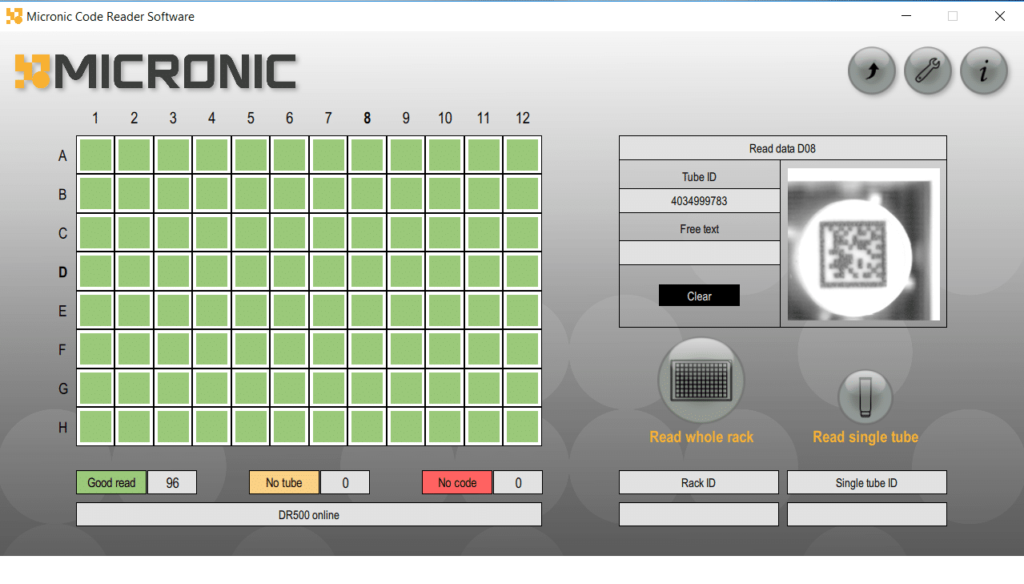Open the info icon button

tap(984, 71)
